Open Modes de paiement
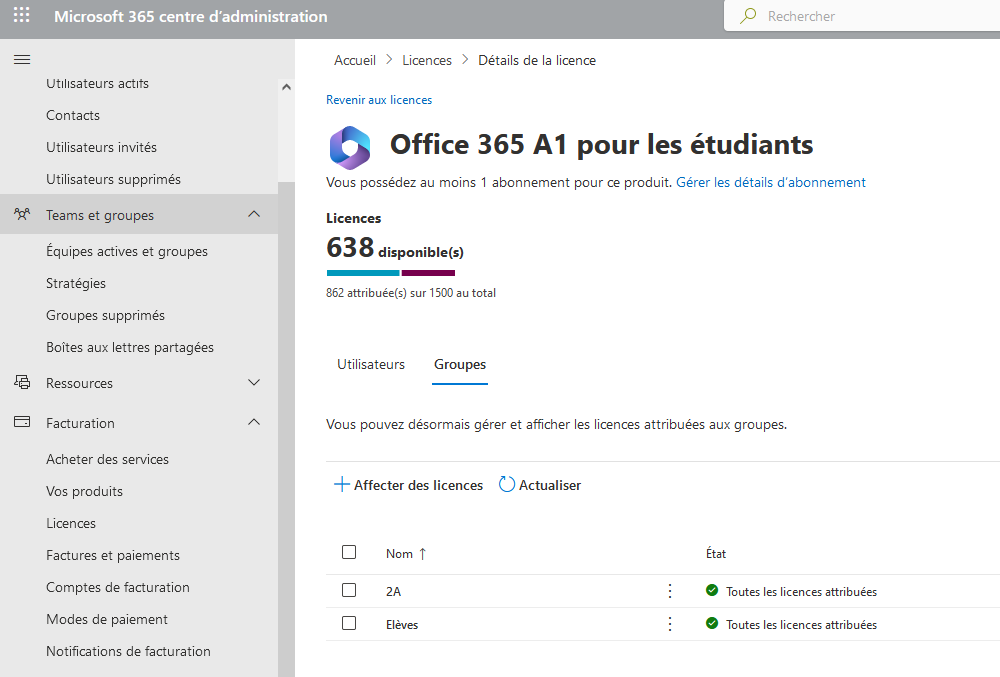Viewport: 1000px width, 677px height. click(x=107, y=619)
